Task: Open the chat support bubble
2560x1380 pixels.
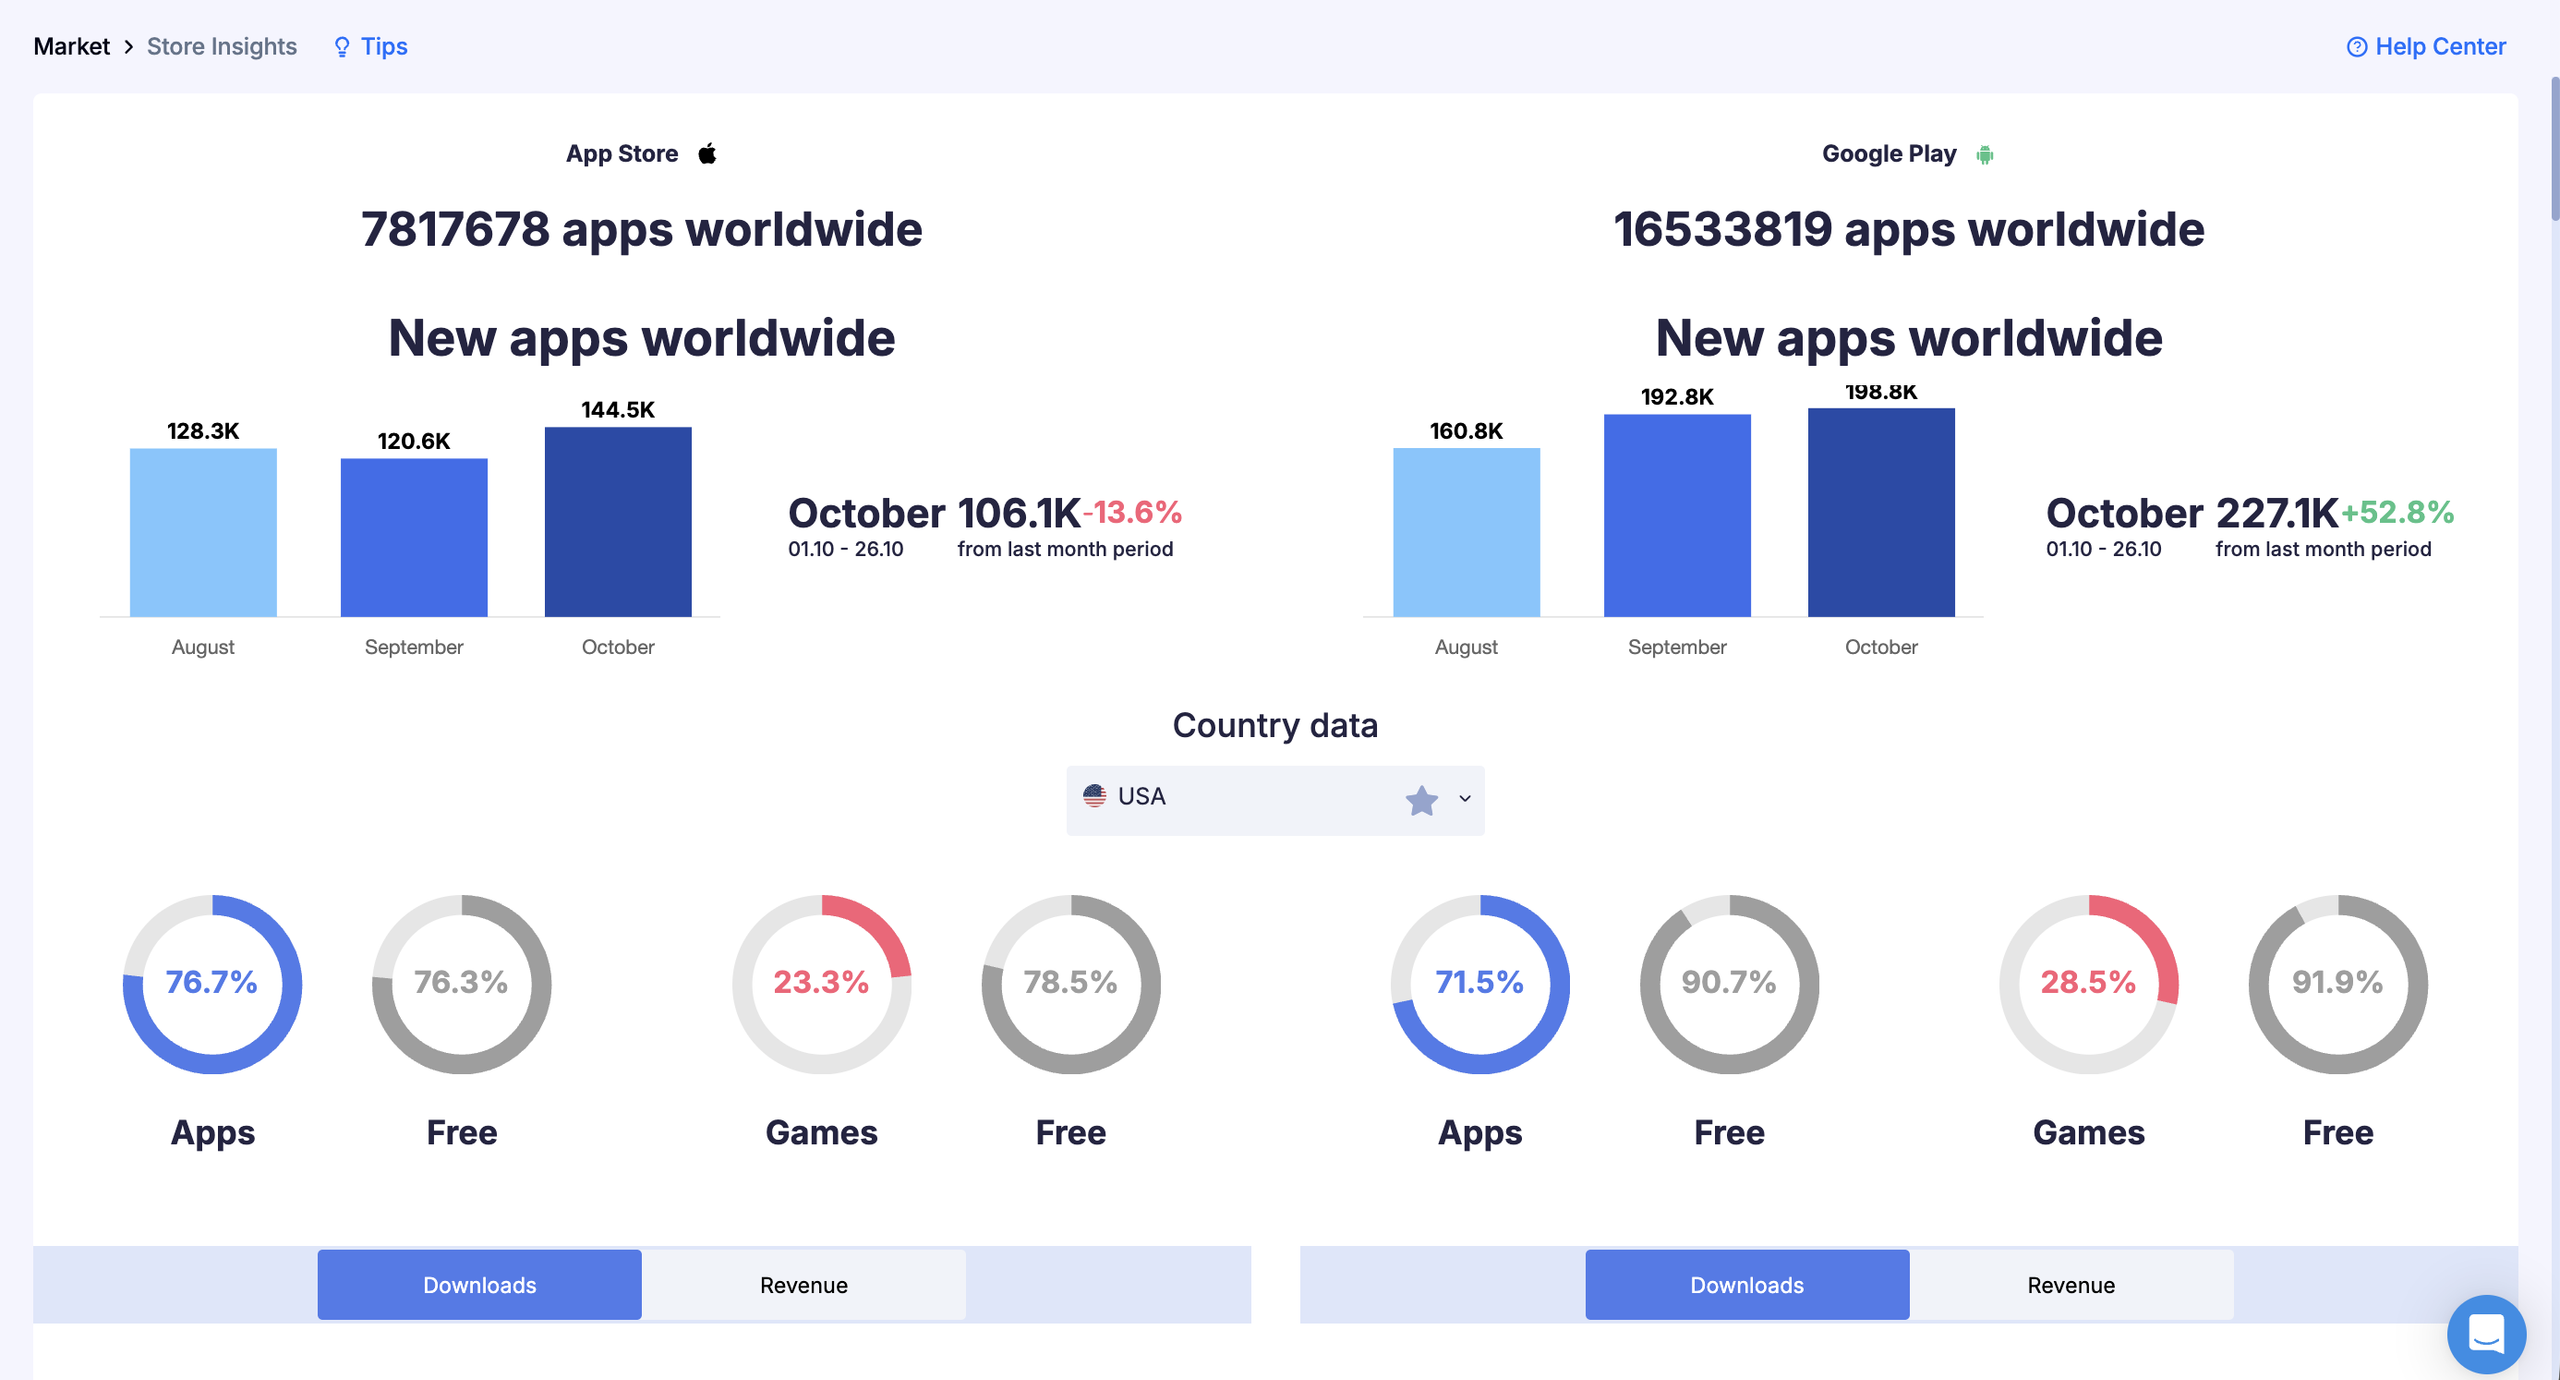Action: [x=2486, y=1334]
